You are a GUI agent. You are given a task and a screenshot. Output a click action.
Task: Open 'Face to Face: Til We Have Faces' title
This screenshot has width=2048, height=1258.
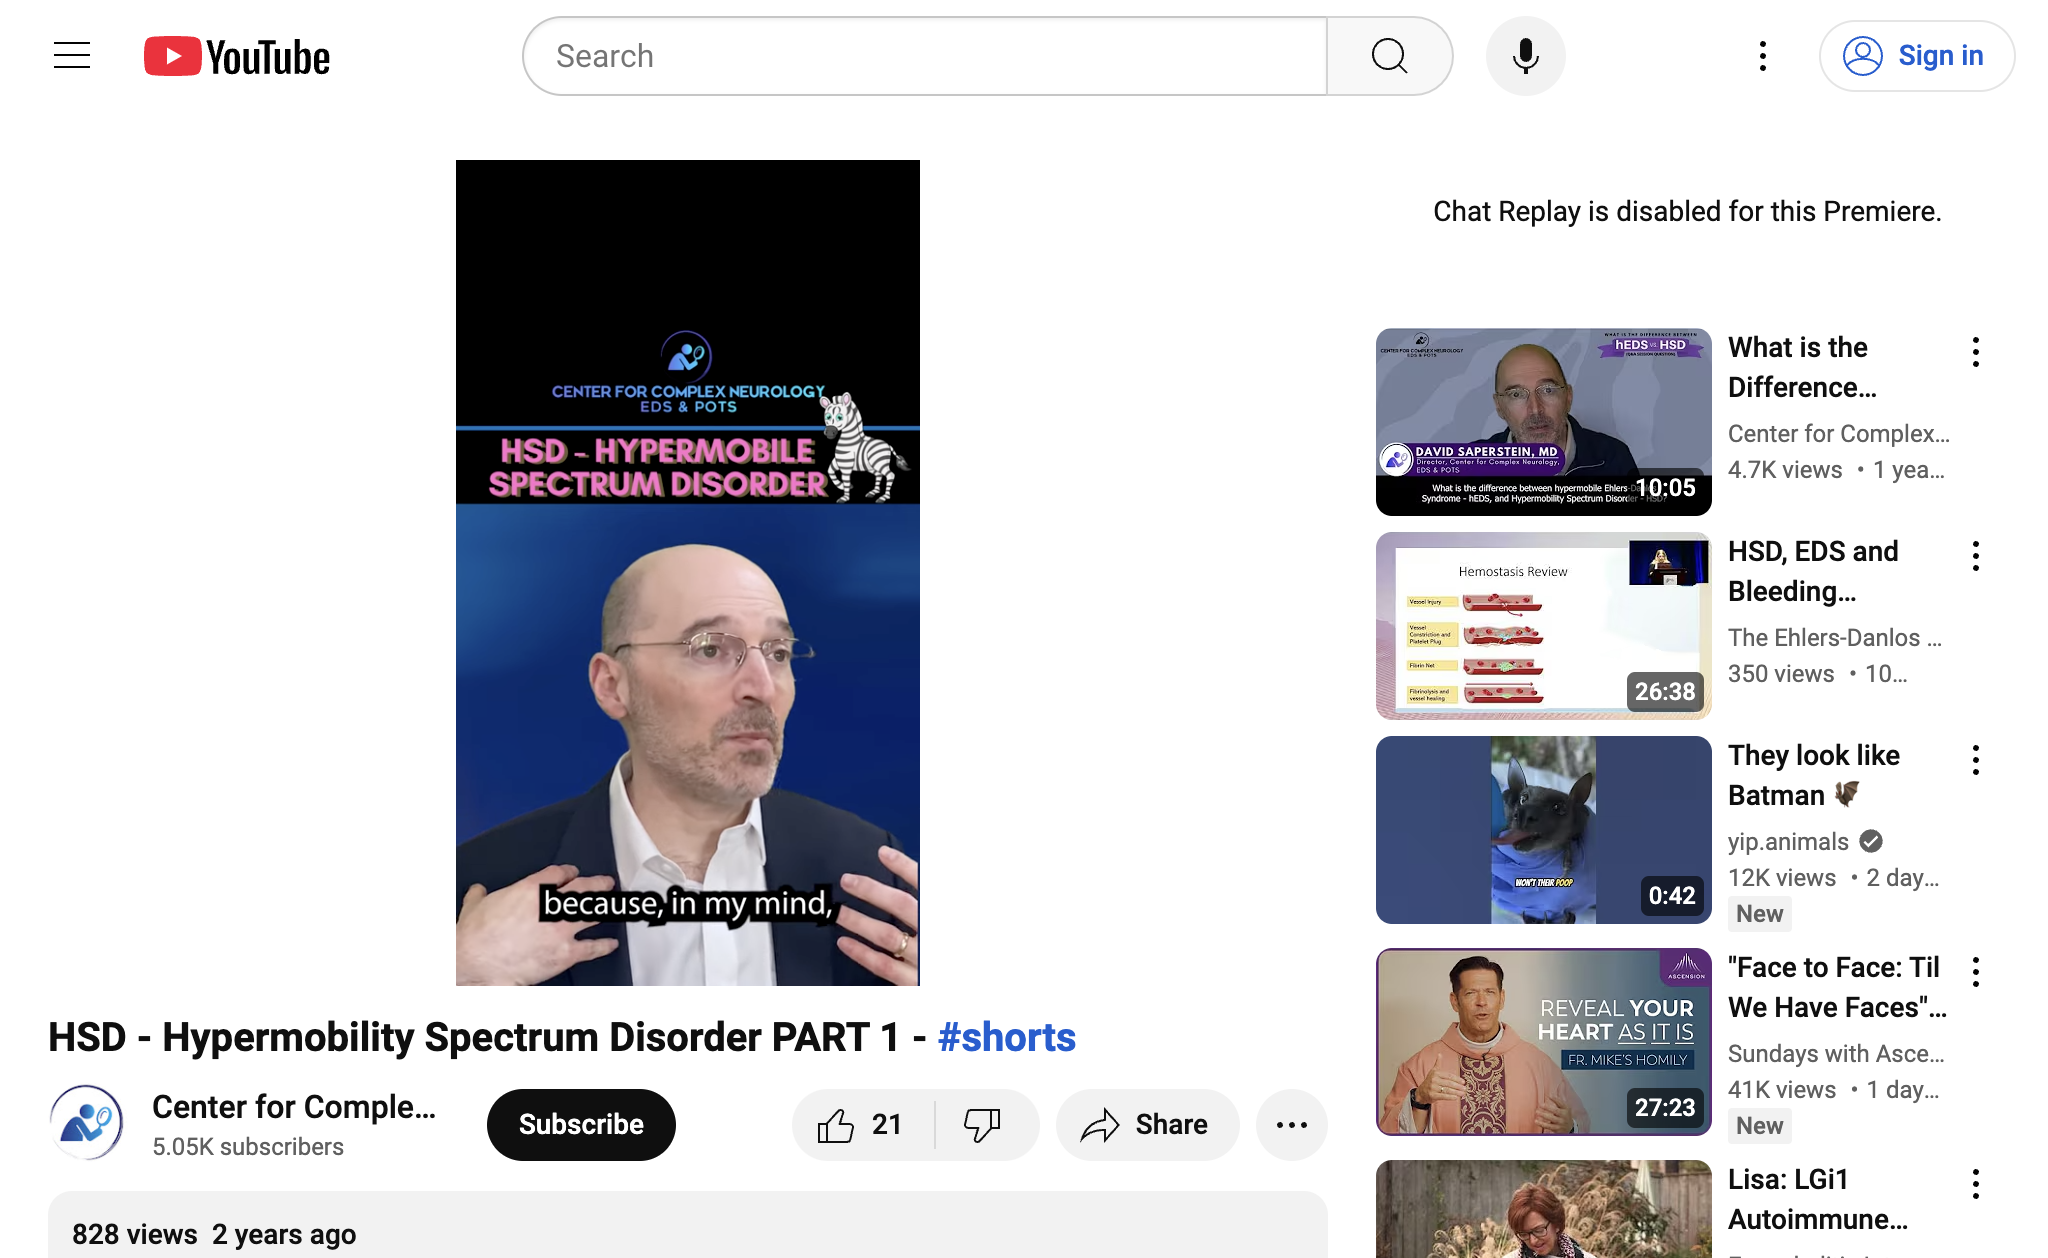point(1837,987)
